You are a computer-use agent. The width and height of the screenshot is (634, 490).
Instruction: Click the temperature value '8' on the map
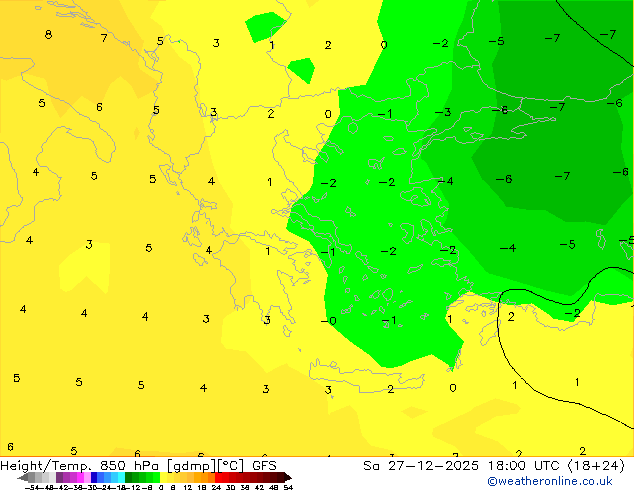(x=48, y=34)
